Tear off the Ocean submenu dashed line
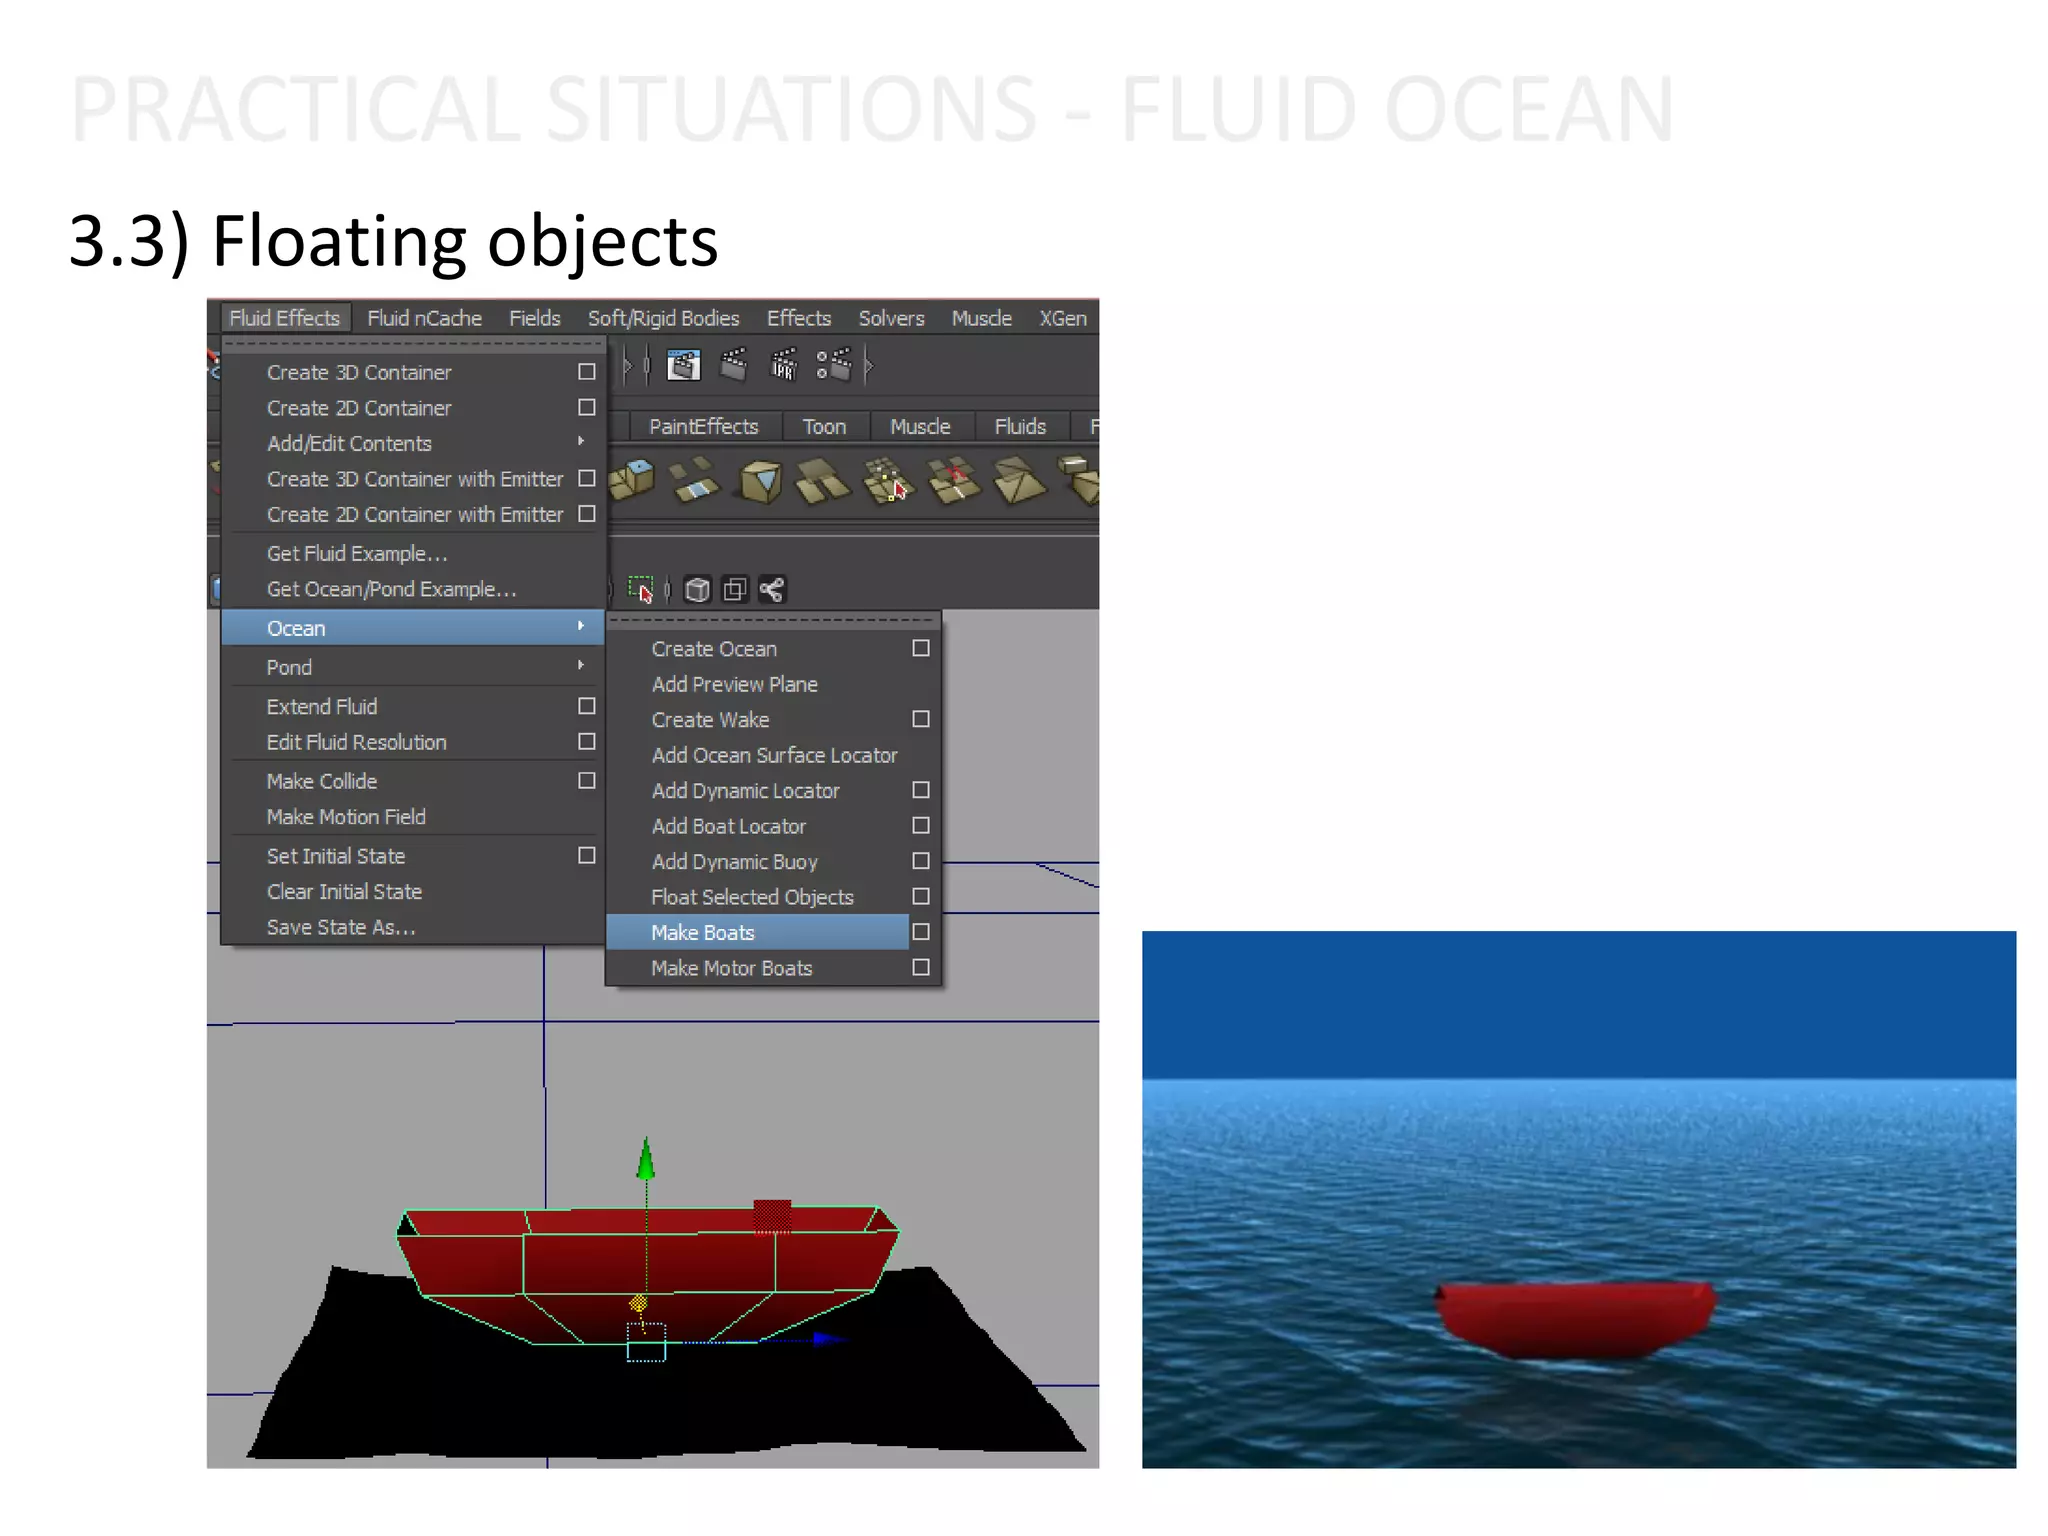The image size is (2048, 1536). coord(774,620)
